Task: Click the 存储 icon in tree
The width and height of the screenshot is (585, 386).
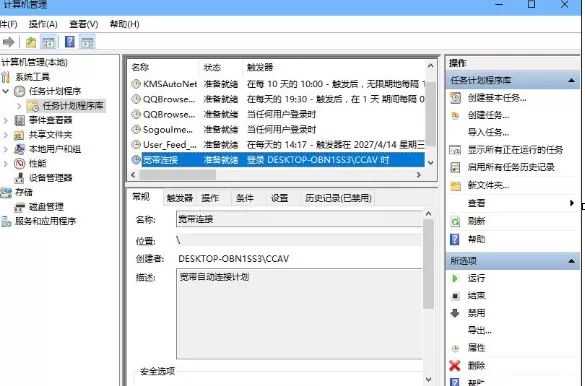Action: [x=6, y=192]
